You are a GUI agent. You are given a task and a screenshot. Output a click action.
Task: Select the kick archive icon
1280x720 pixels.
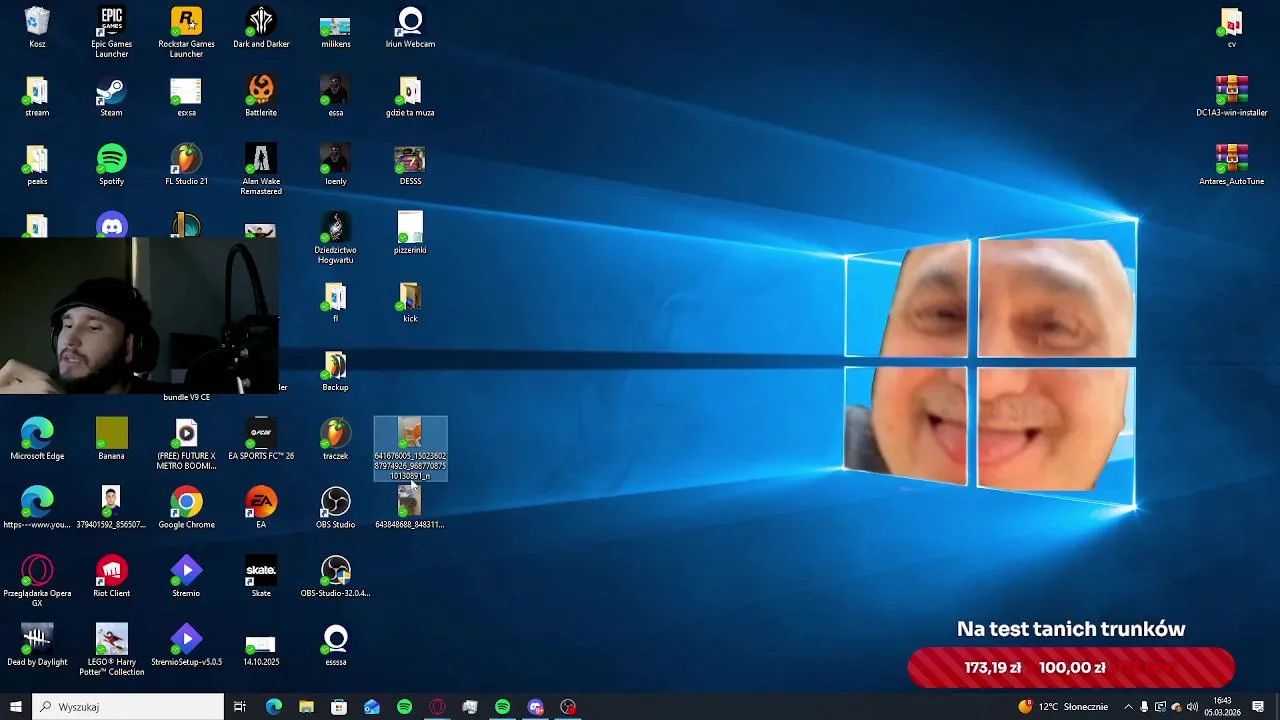pyautogui.click(x=410, y=303)
